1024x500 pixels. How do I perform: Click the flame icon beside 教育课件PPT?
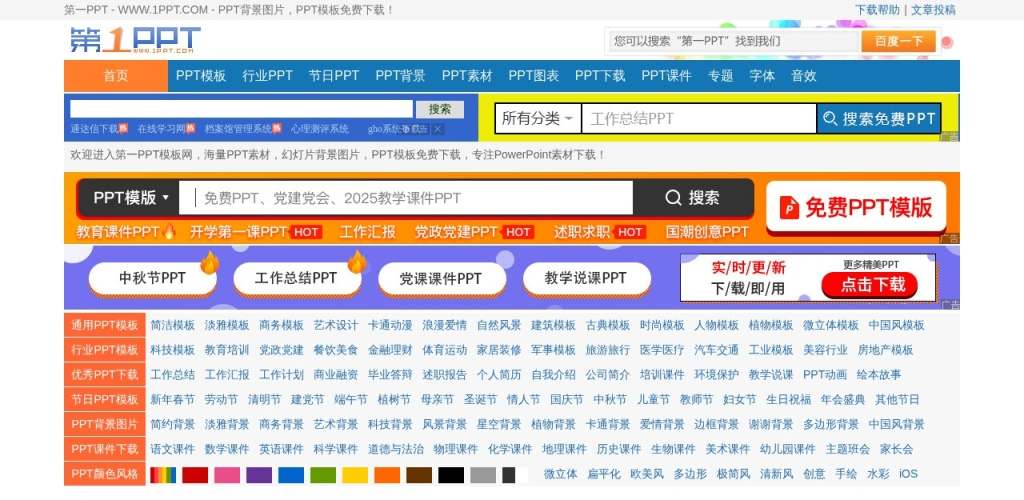coord(169,232)
